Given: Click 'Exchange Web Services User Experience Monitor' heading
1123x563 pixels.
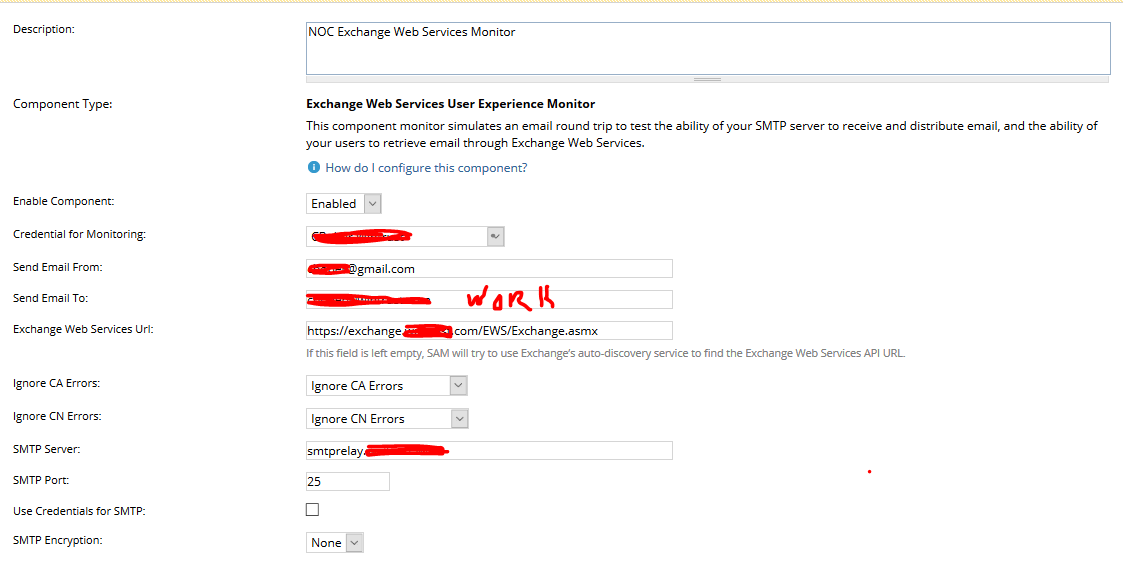Looking at the screenshot, I should coord(450,105).
